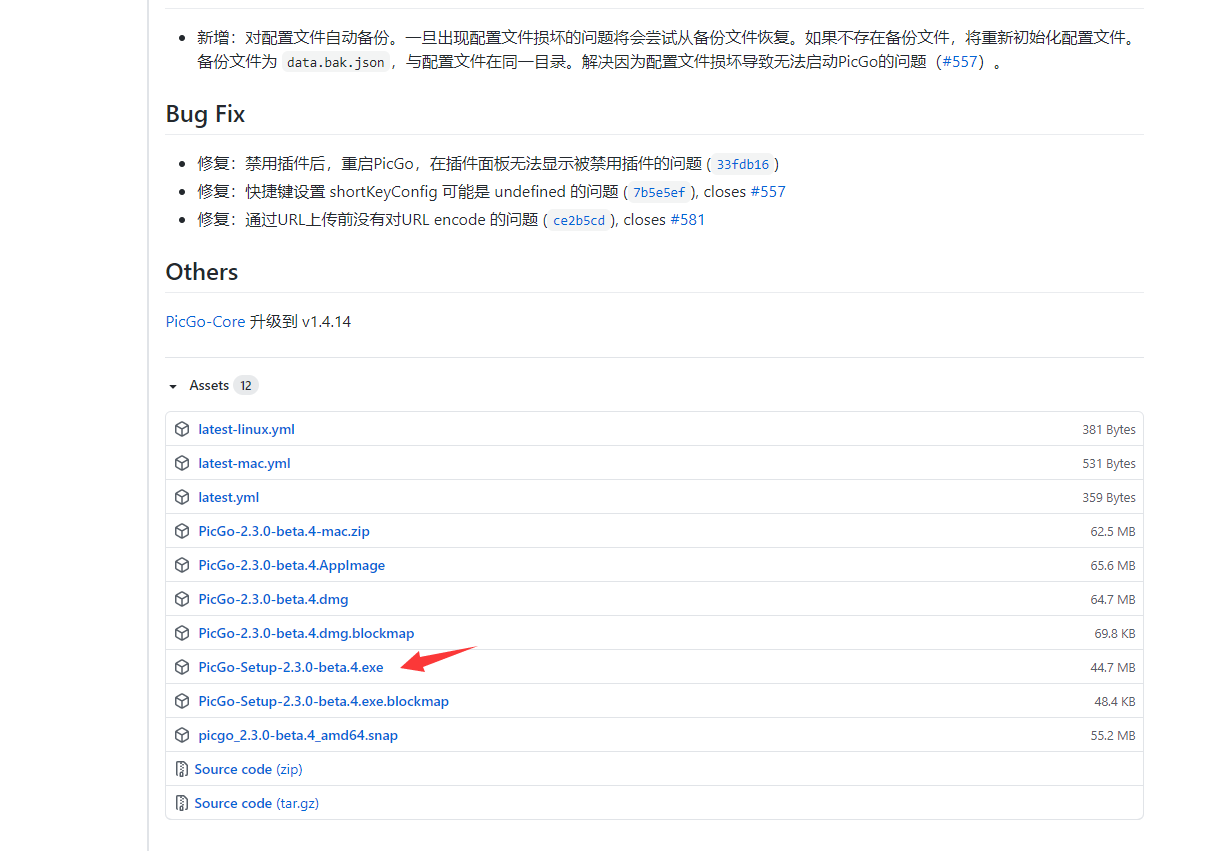Click the 64.7 MB size value
The width and height of the screenshot is (1222, 851).
coord(1113,599)
